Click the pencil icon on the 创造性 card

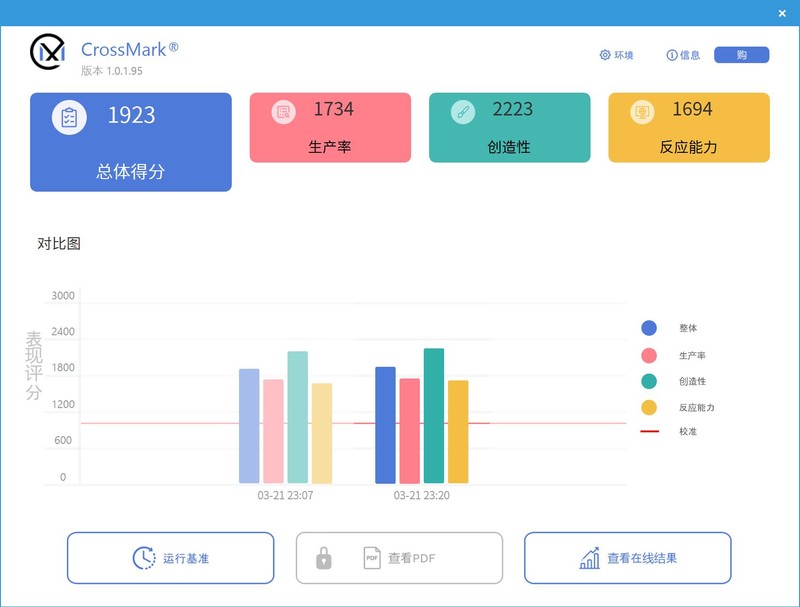click(461, 112)
